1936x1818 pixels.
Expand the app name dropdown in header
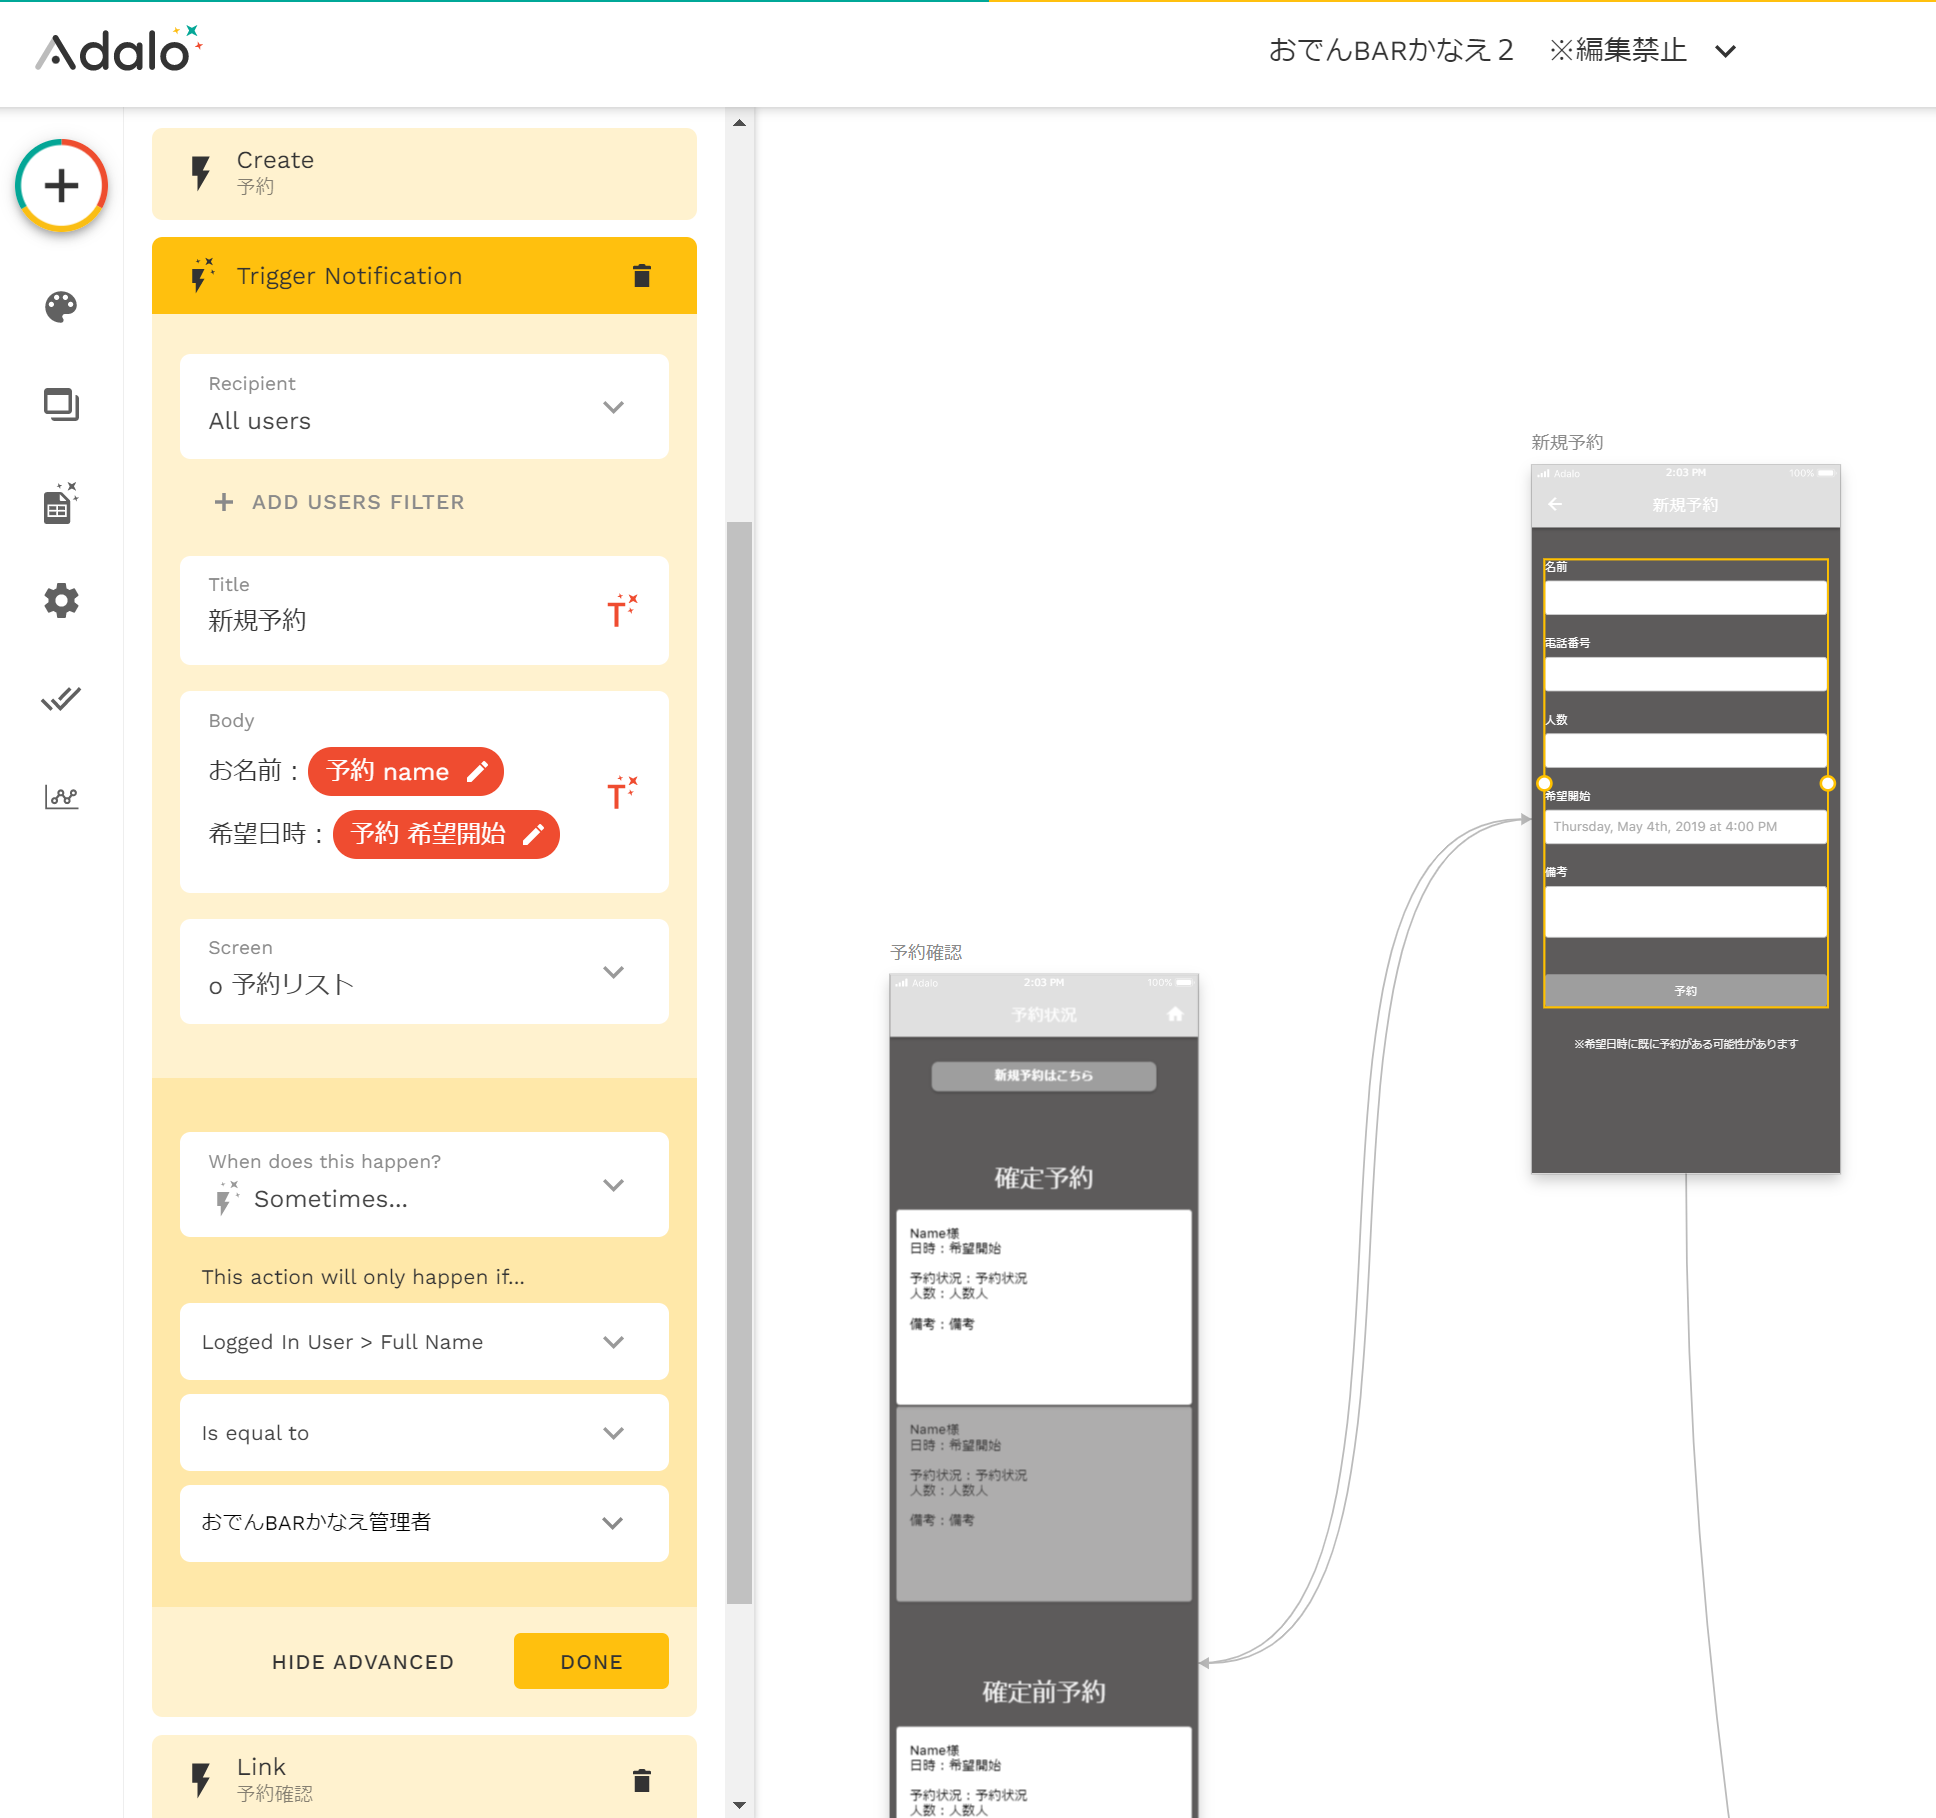(x=1725, y=51)
